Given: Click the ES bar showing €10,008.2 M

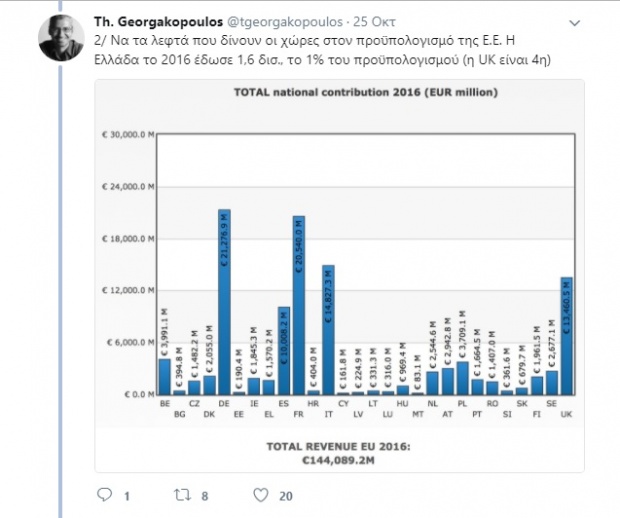Looking at the screenshot, I should point(283,350).
